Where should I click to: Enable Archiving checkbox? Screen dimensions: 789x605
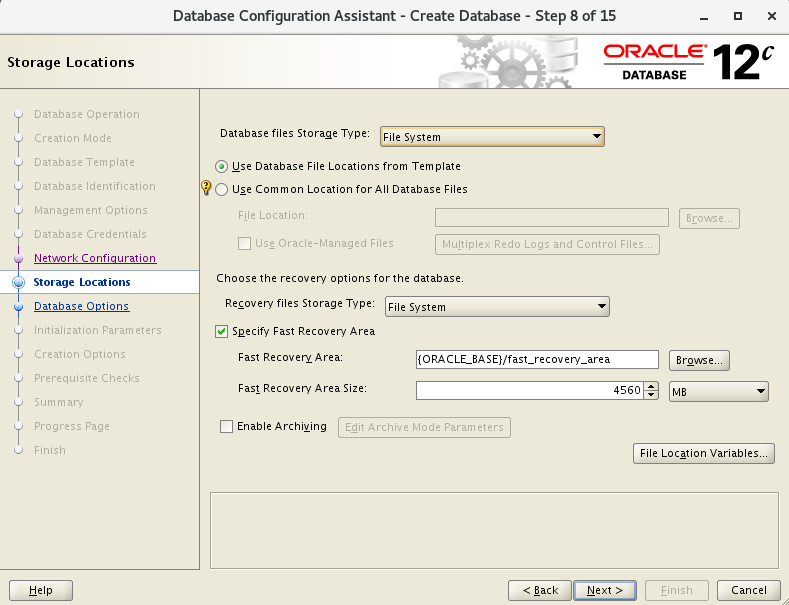pyautogui.click(x=226, y=427)
